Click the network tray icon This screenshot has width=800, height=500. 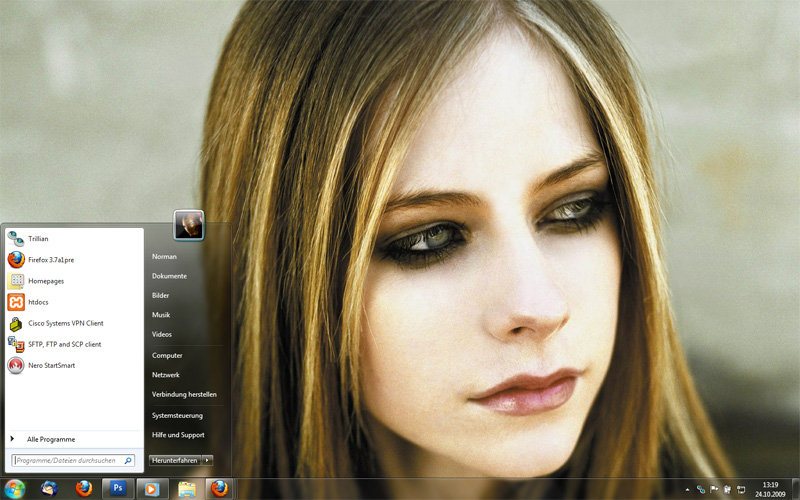tap(741, 490)
